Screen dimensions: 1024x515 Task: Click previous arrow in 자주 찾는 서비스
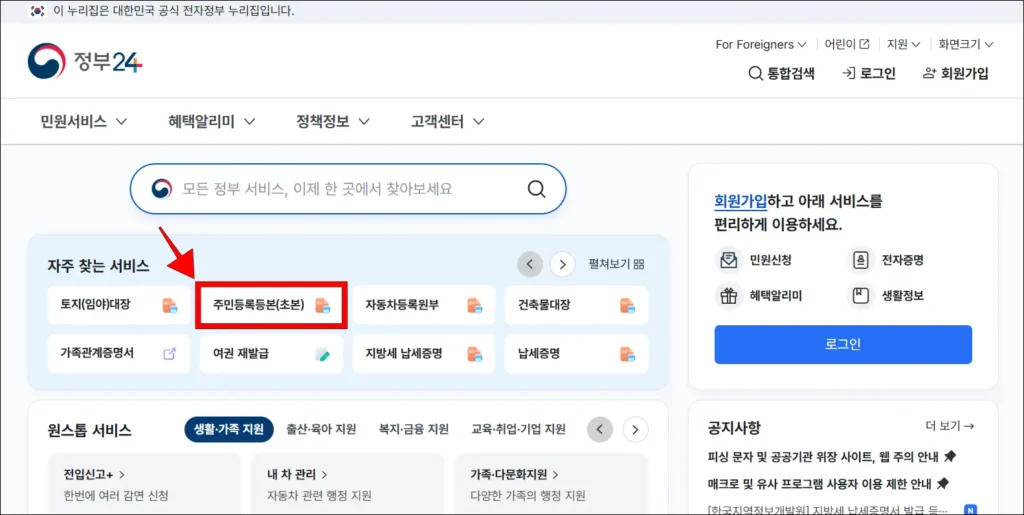pos(530,264)
